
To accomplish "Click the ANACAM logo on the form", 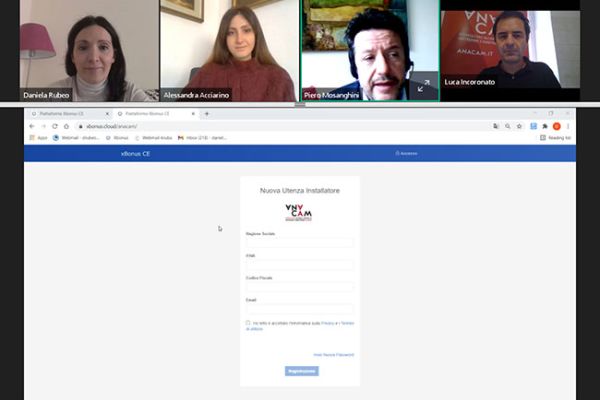I will [x=298, y=213].
